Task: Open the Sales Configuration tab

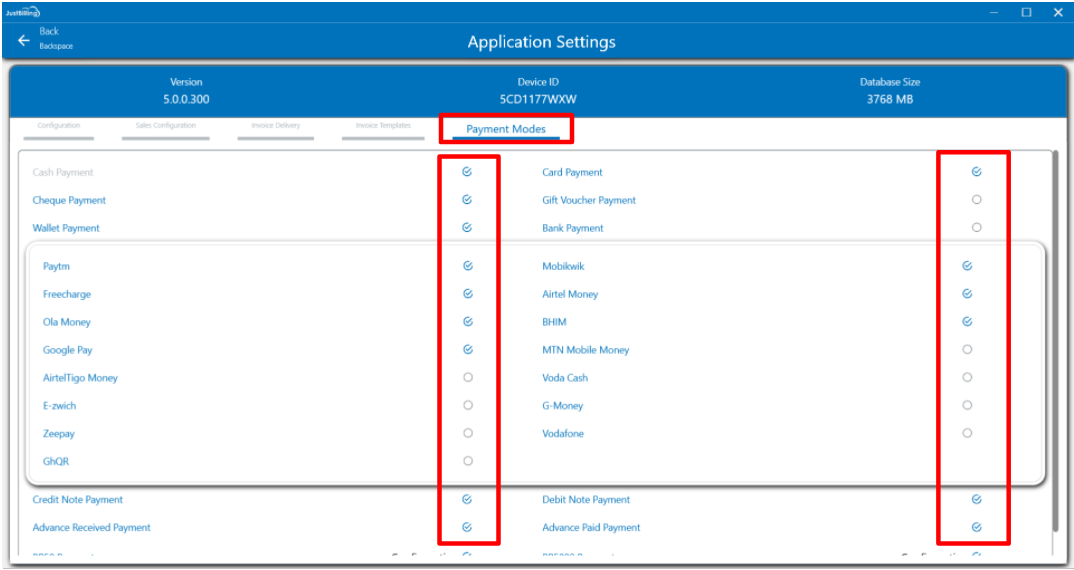Action: [x=166, y=127]
